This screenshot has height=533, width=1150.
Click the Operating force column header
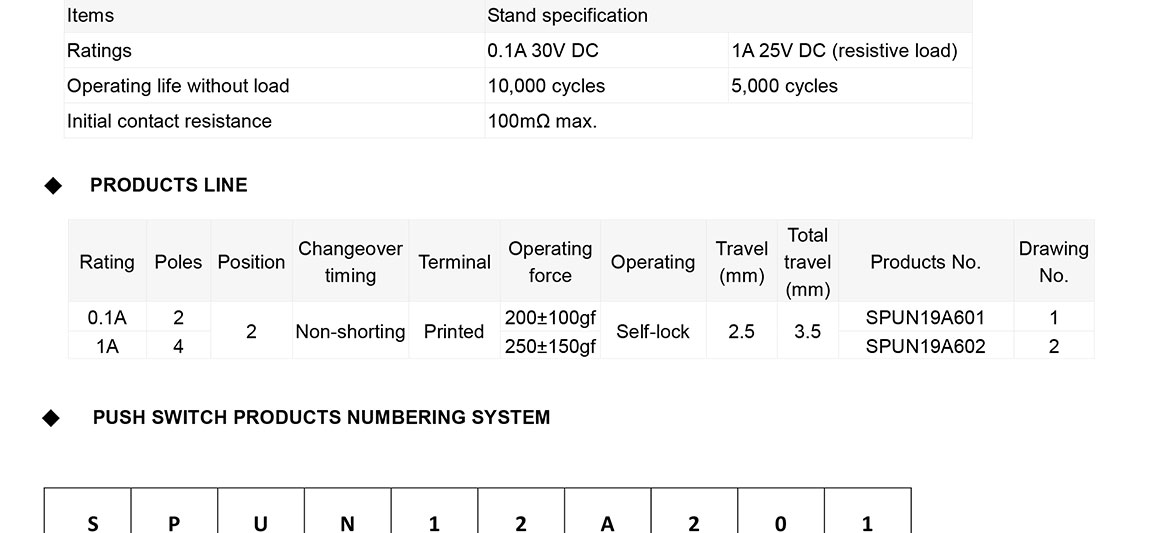[550, 262]
